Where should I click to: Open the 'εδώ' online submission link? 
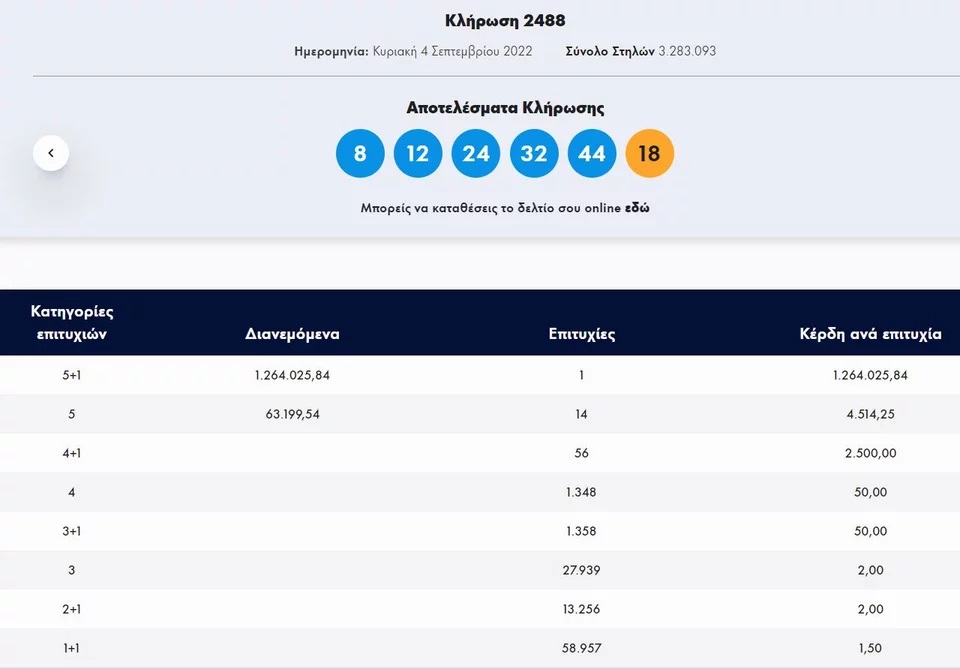637,209
